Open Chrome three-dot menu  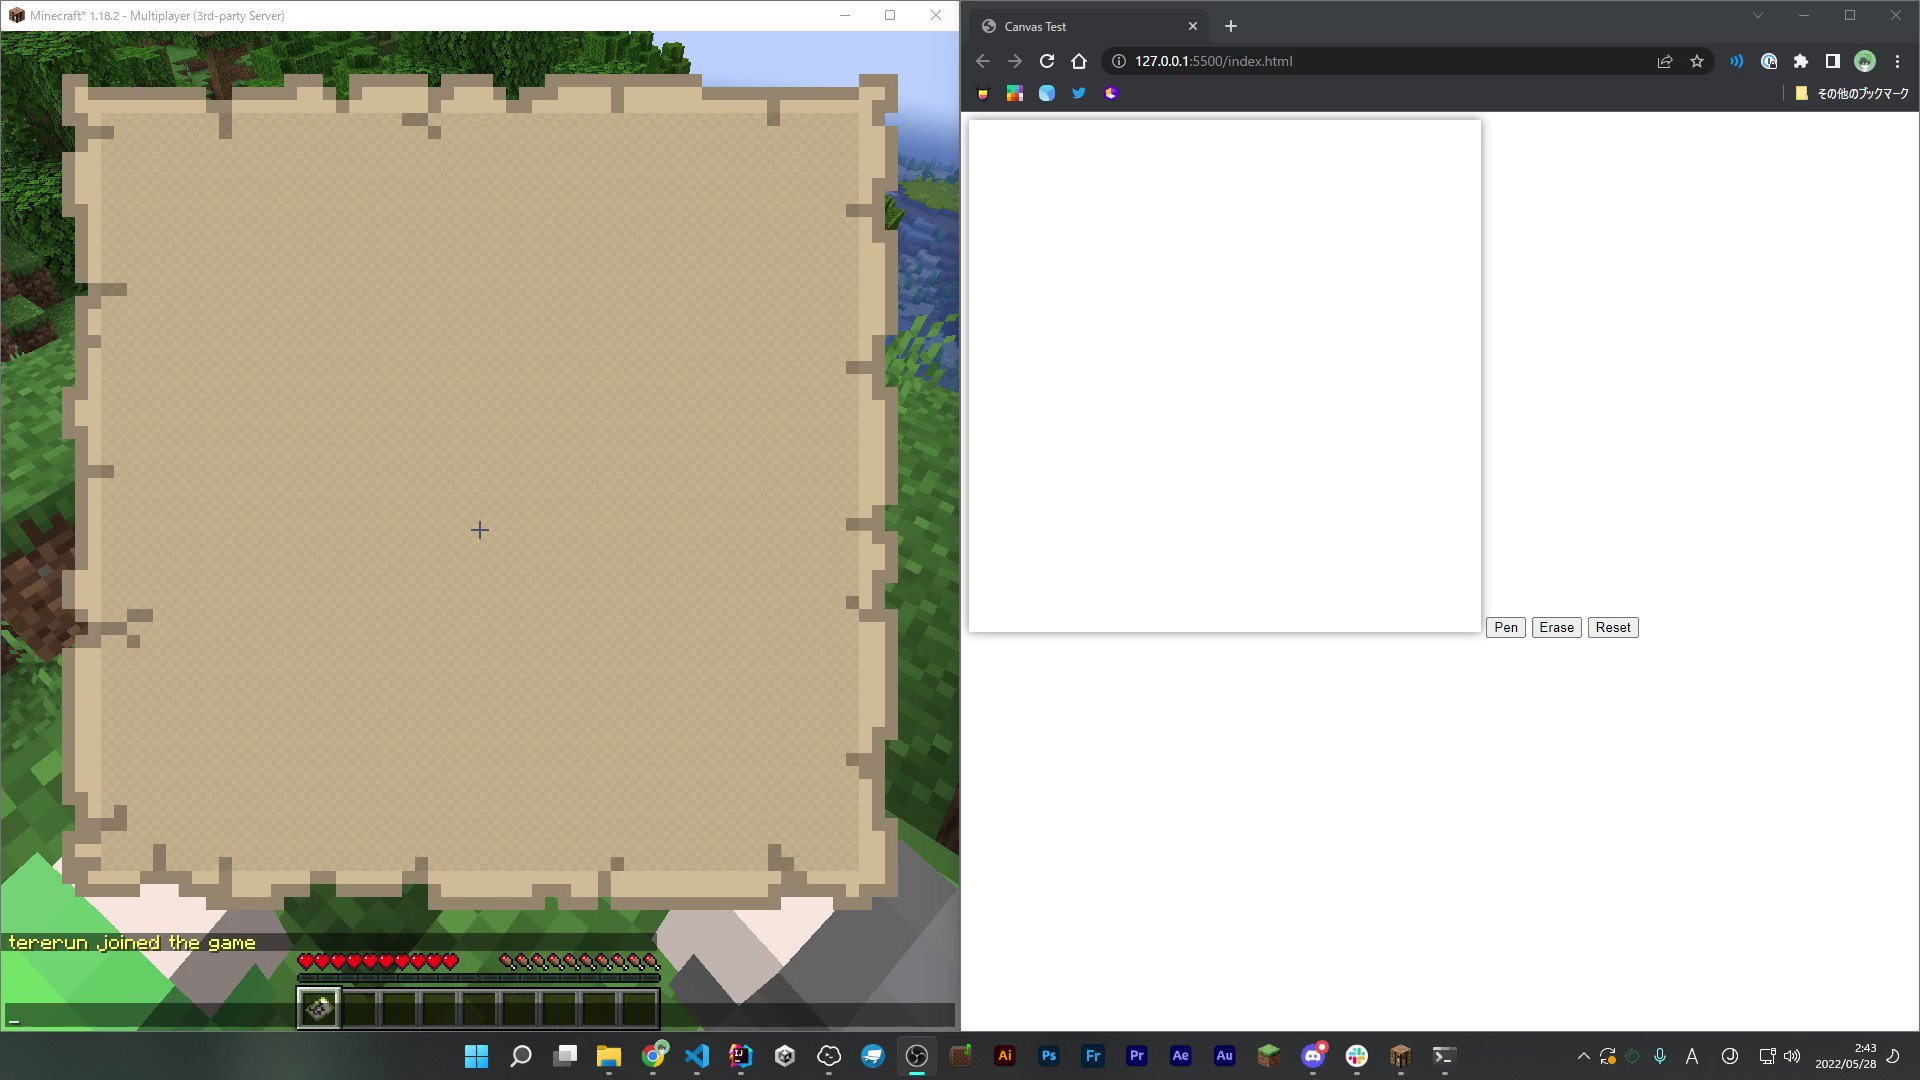click(1897, 61)
